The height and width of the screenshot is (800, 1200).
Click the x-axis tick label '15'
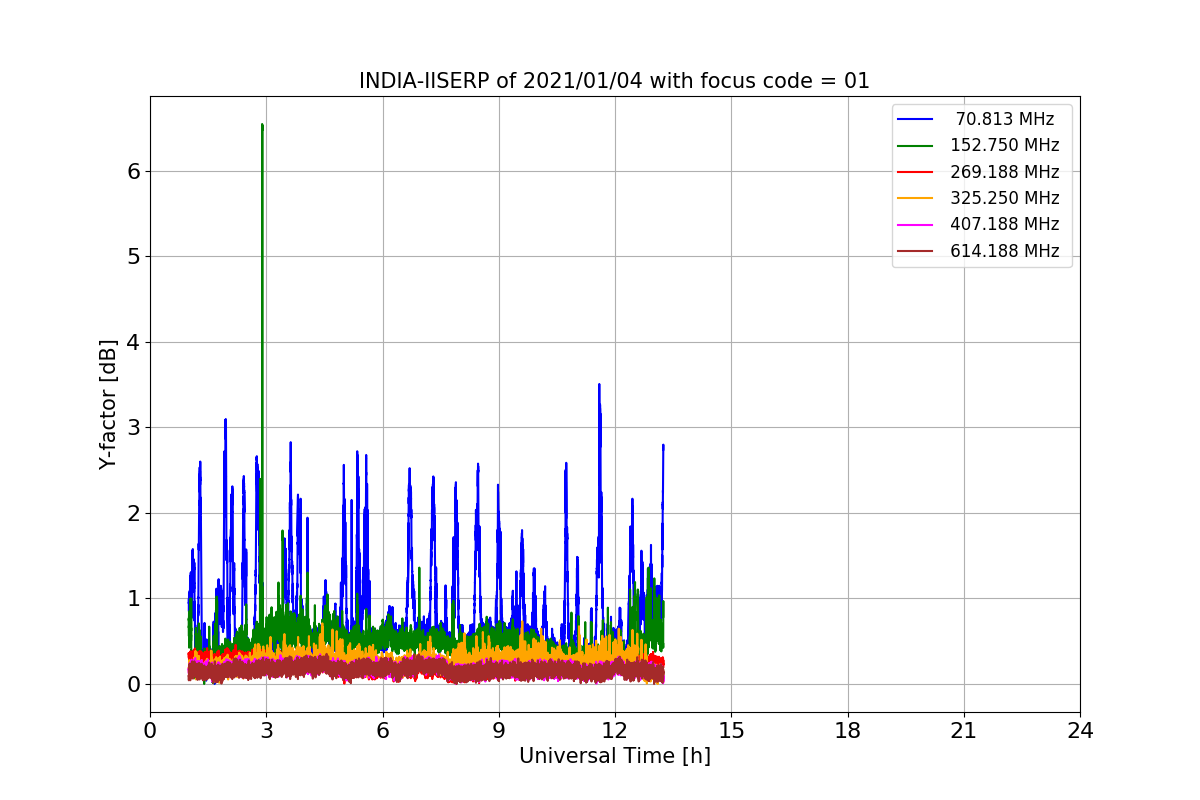point(731,731)
